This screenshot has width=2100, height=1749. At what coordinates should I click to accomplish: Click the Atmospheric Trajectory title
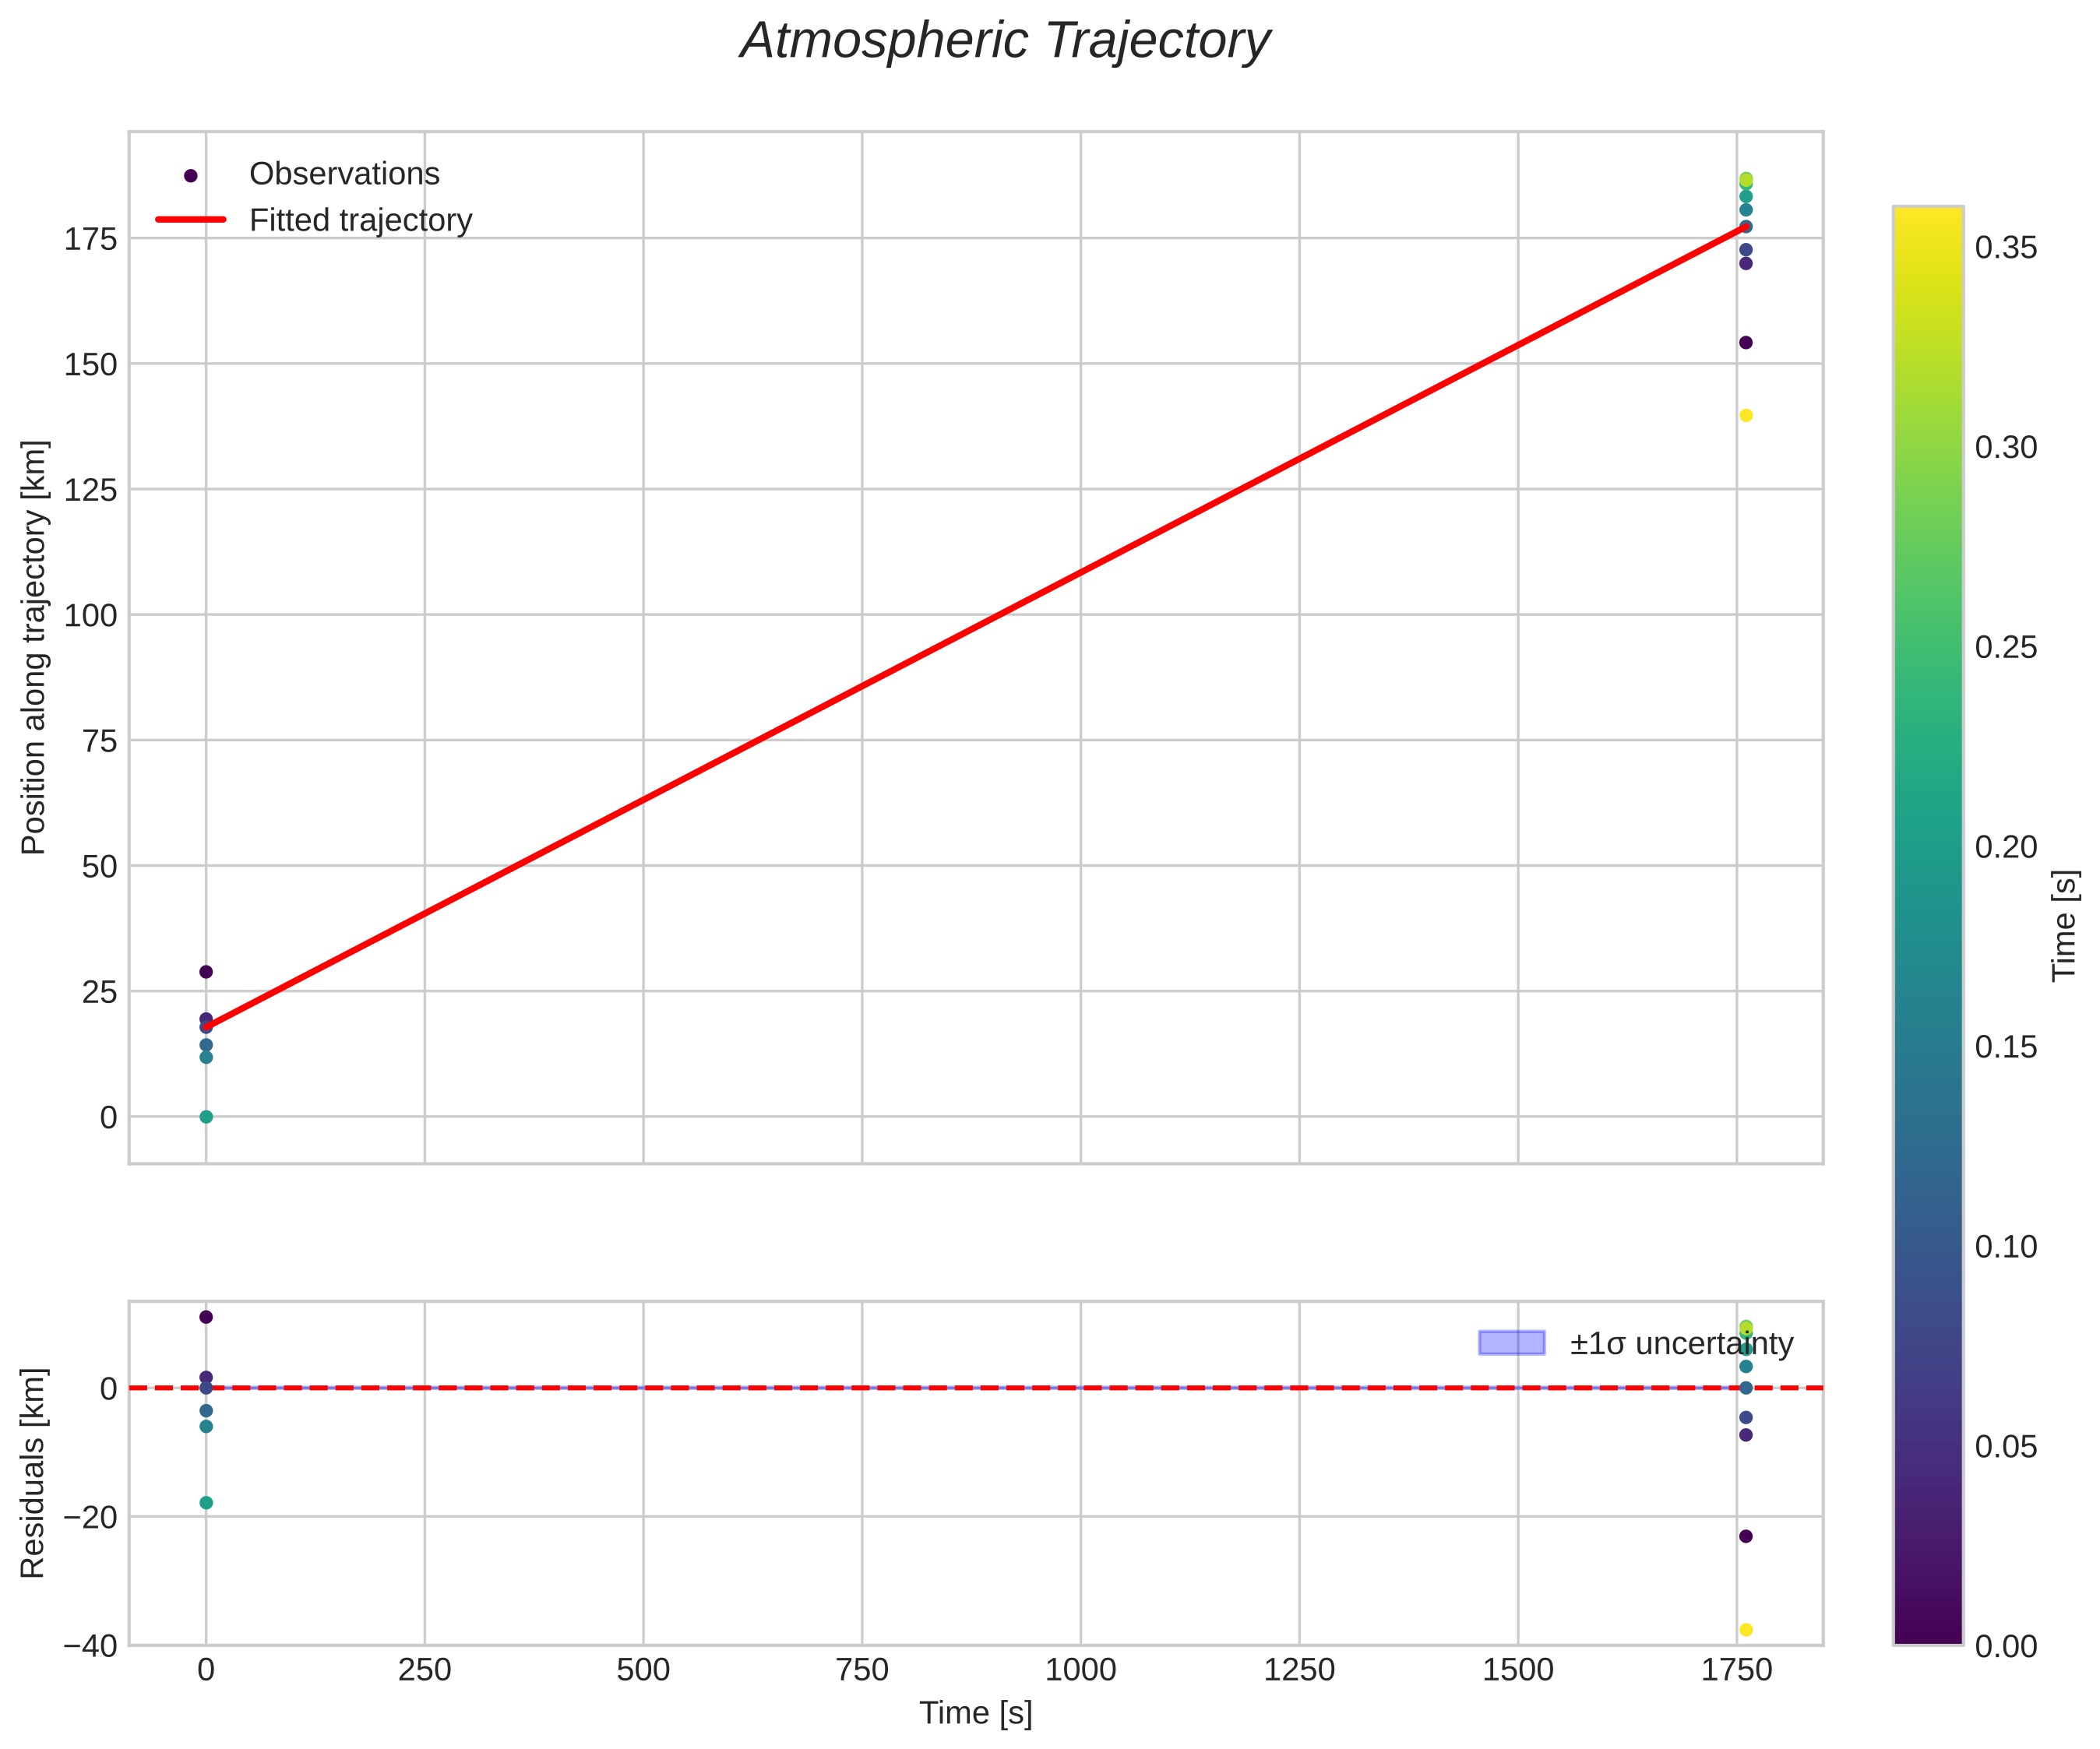pyautogui.click(x=1004, y=42)
